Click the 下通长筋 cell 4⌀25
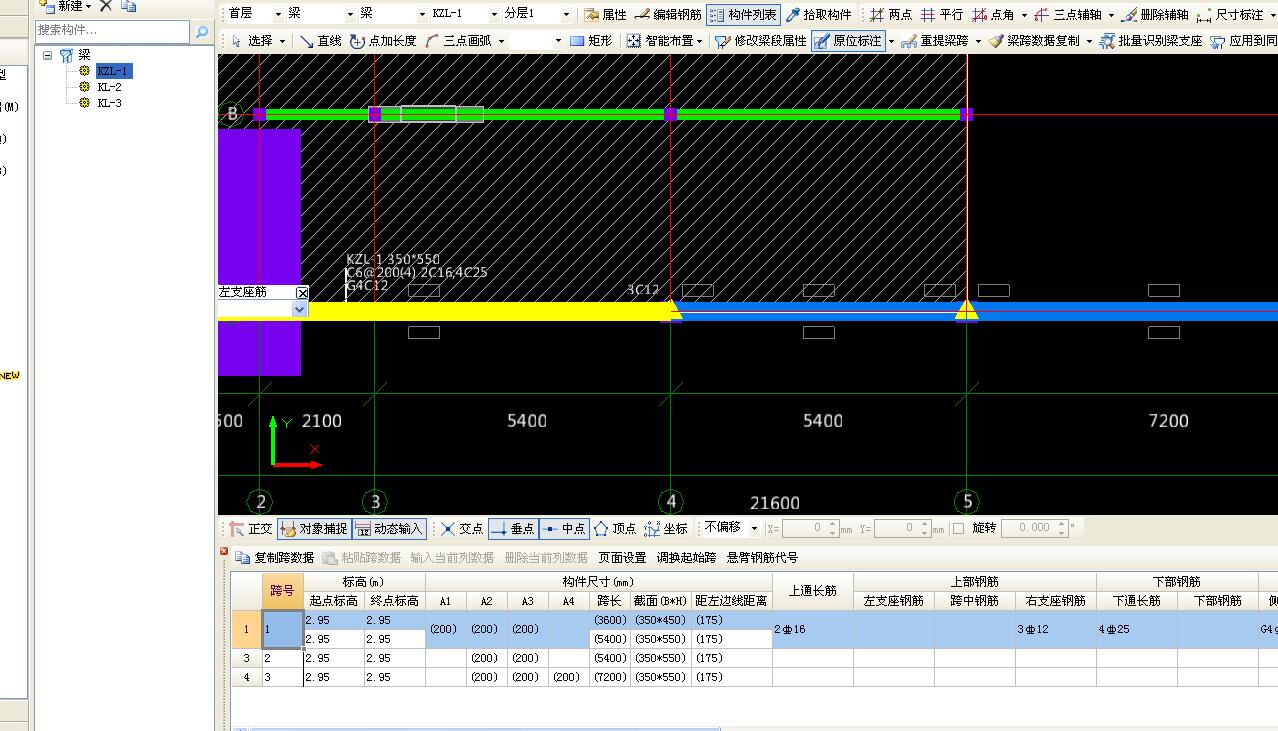1278x731 pixels. click(x=1137, y=629)
